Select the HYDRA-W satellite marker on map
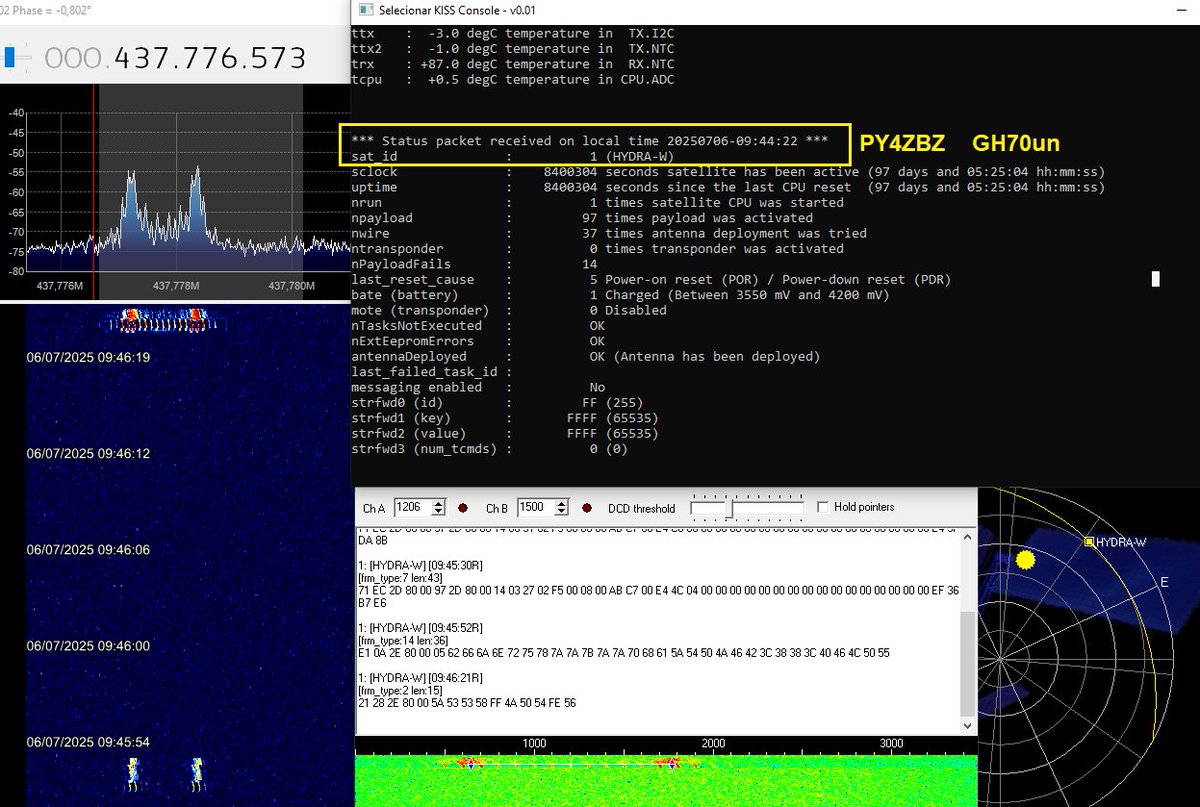 click(x=1088, y=542)
